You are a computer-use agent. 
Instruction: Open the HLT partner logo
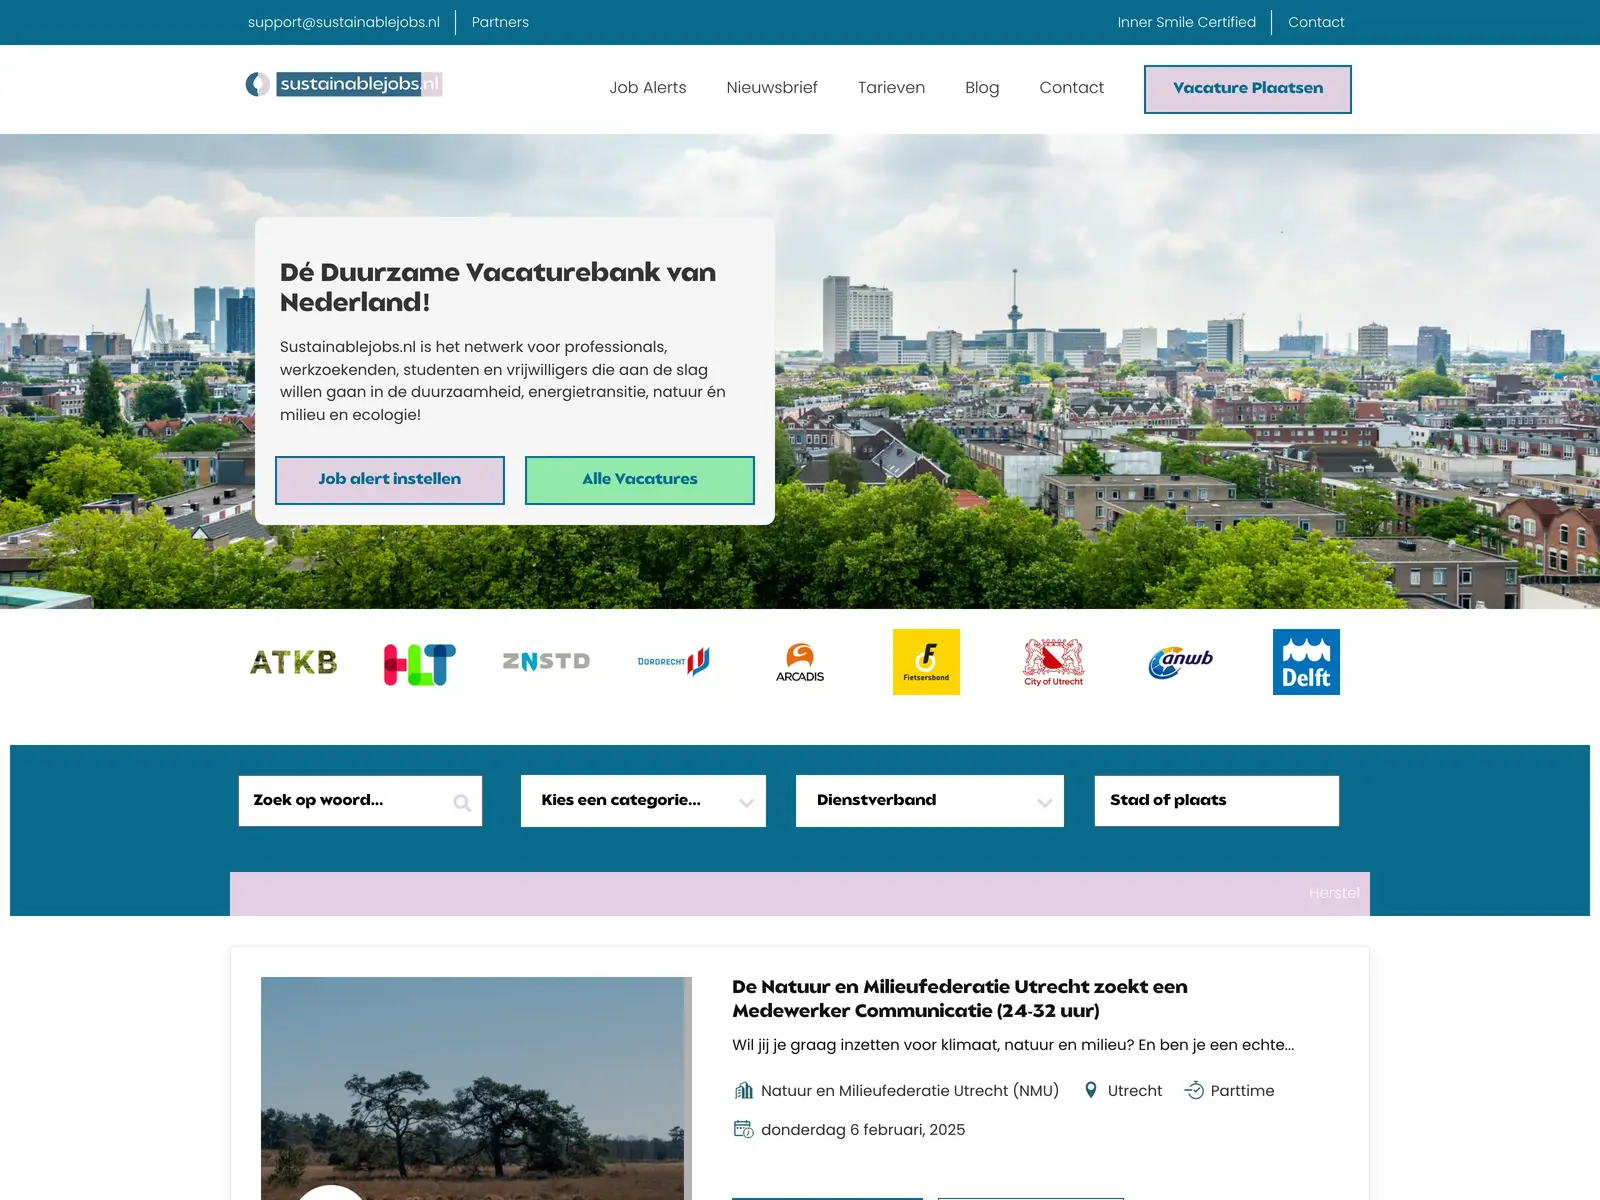(420, 664)
